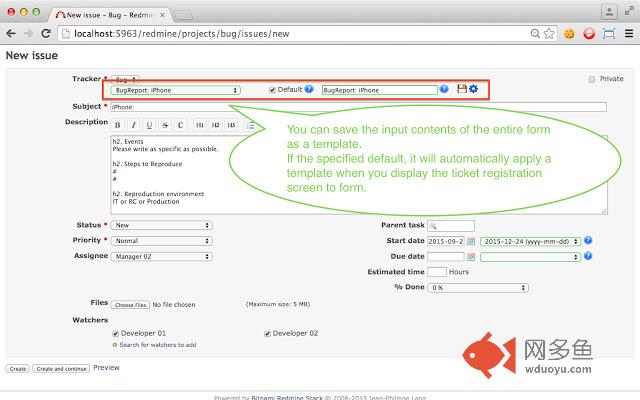
Task: Click Choose Files button
Action: [x=130, y=305]
